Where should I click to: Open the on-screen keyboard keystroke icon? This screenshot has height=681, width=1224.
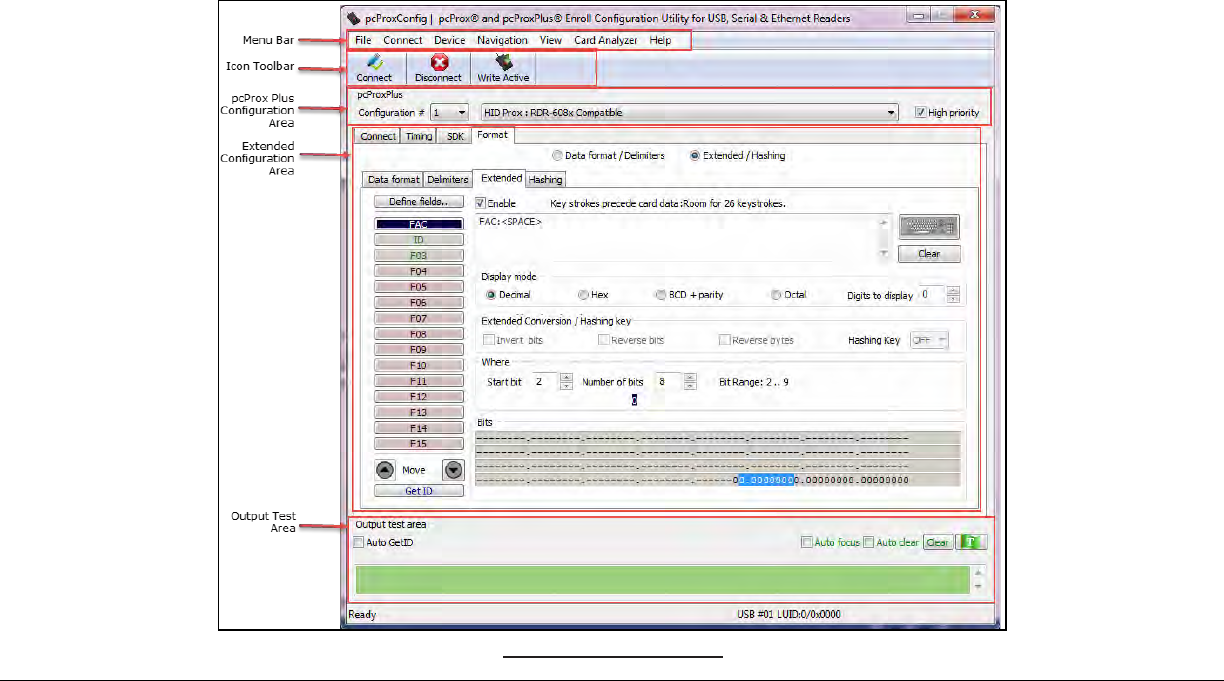click(x=929, y=227)
